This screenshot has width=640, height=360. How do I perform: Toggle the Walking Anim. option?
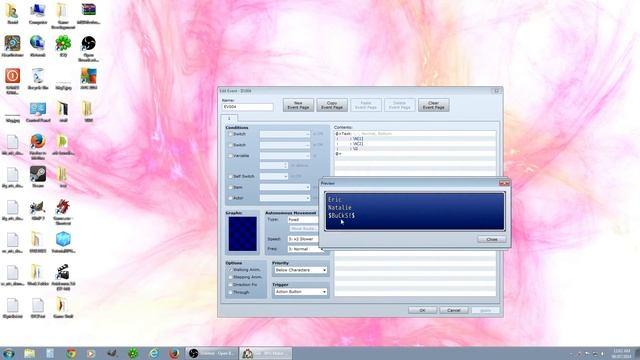230,270
